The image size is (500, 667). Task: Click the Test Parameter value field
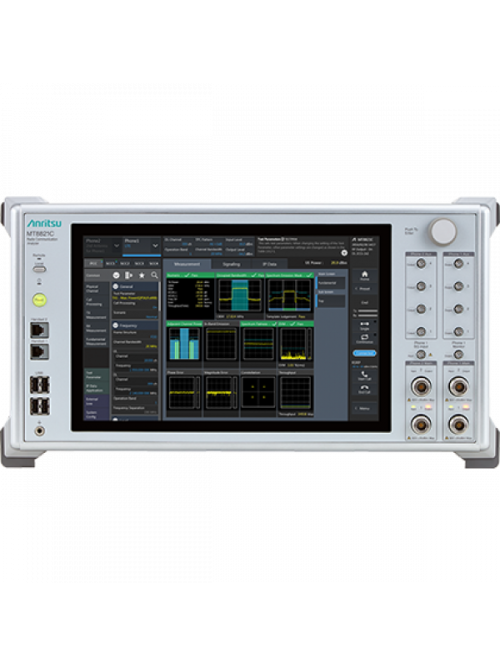pos(135,298)
